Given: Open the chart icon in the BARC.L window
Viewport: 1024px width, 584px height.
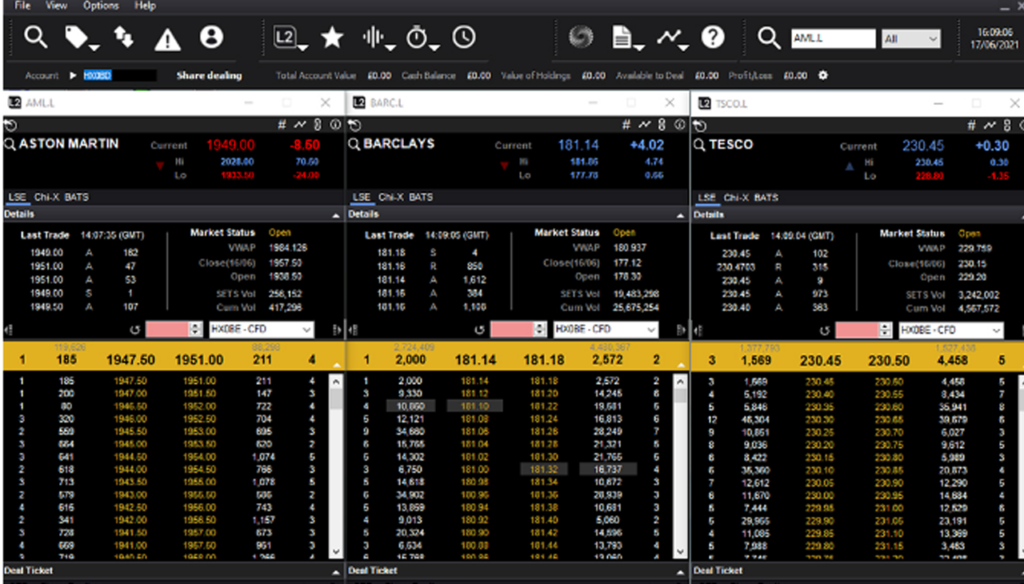Looking at the screenshot, I should point(645,124).
